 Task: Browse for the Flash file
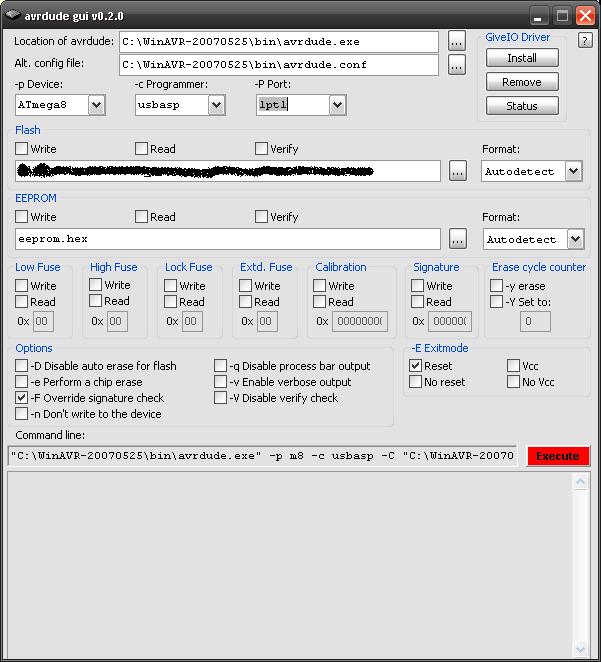(x=458, y=171)
